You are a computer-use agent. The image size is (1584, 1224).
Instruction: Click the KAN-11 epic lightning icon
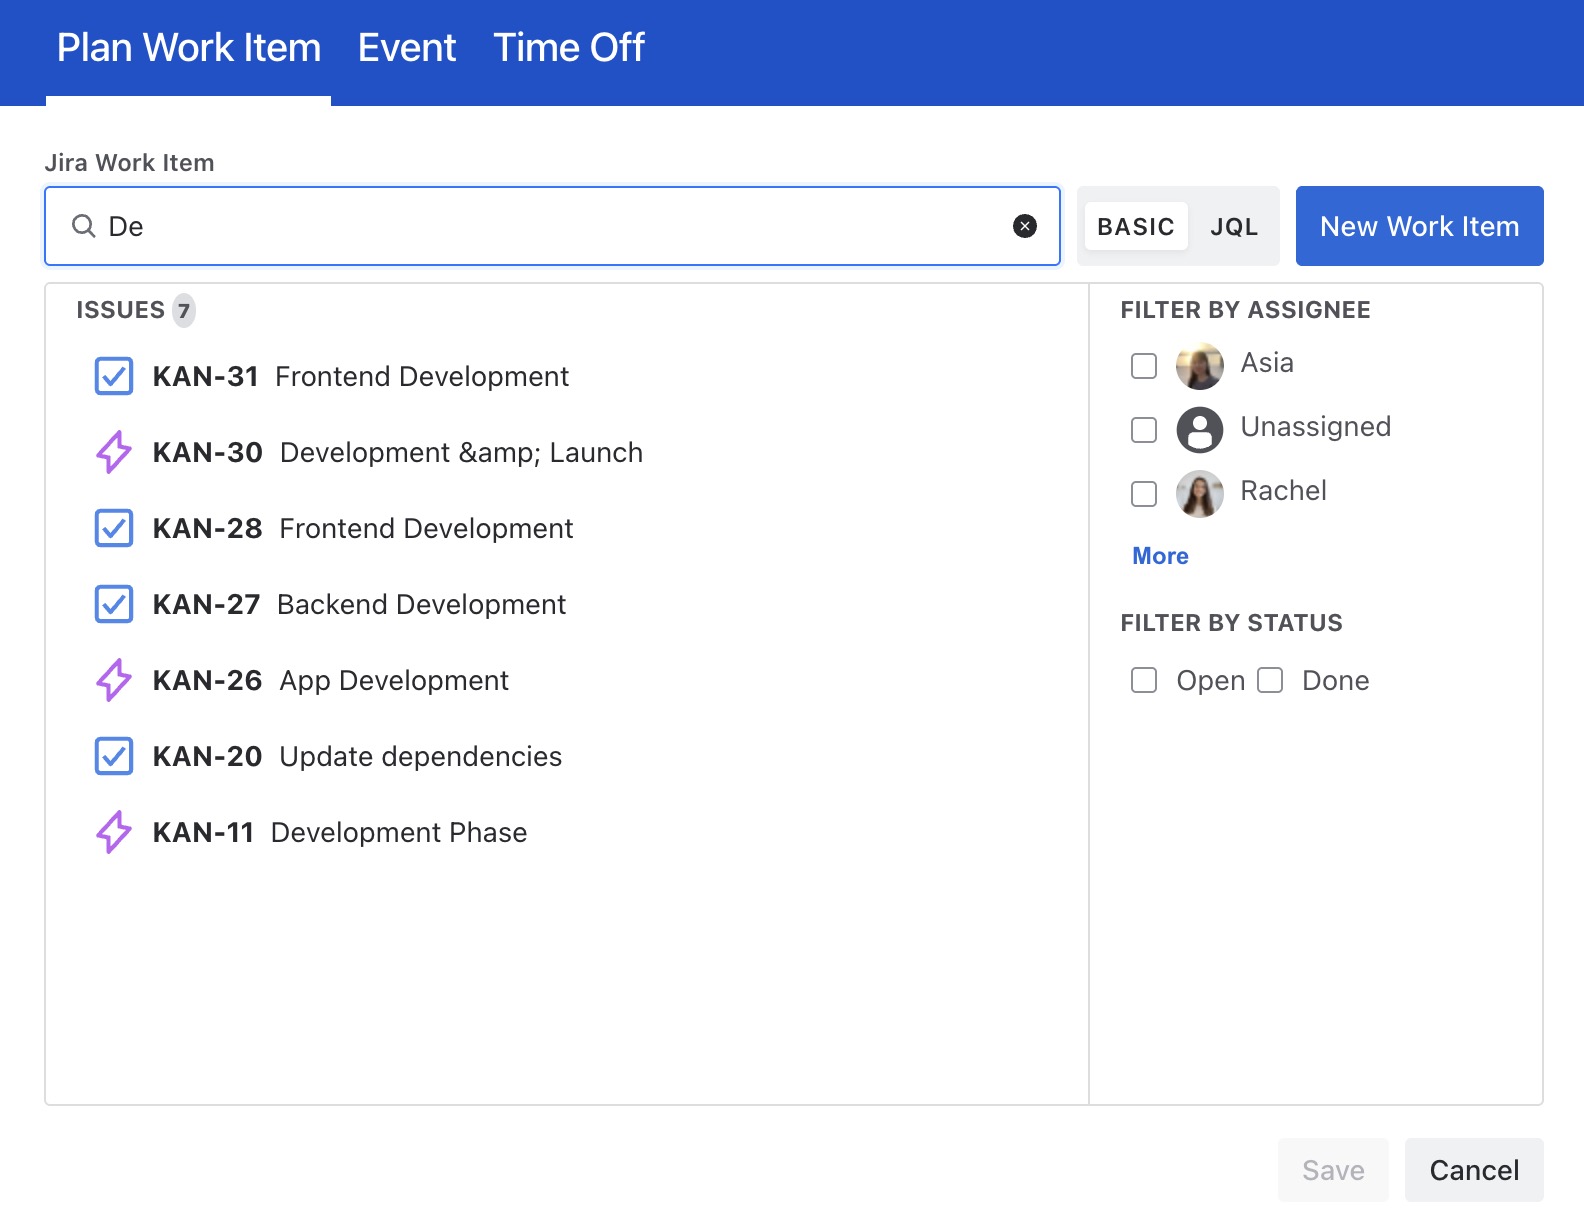coord(114,833)
